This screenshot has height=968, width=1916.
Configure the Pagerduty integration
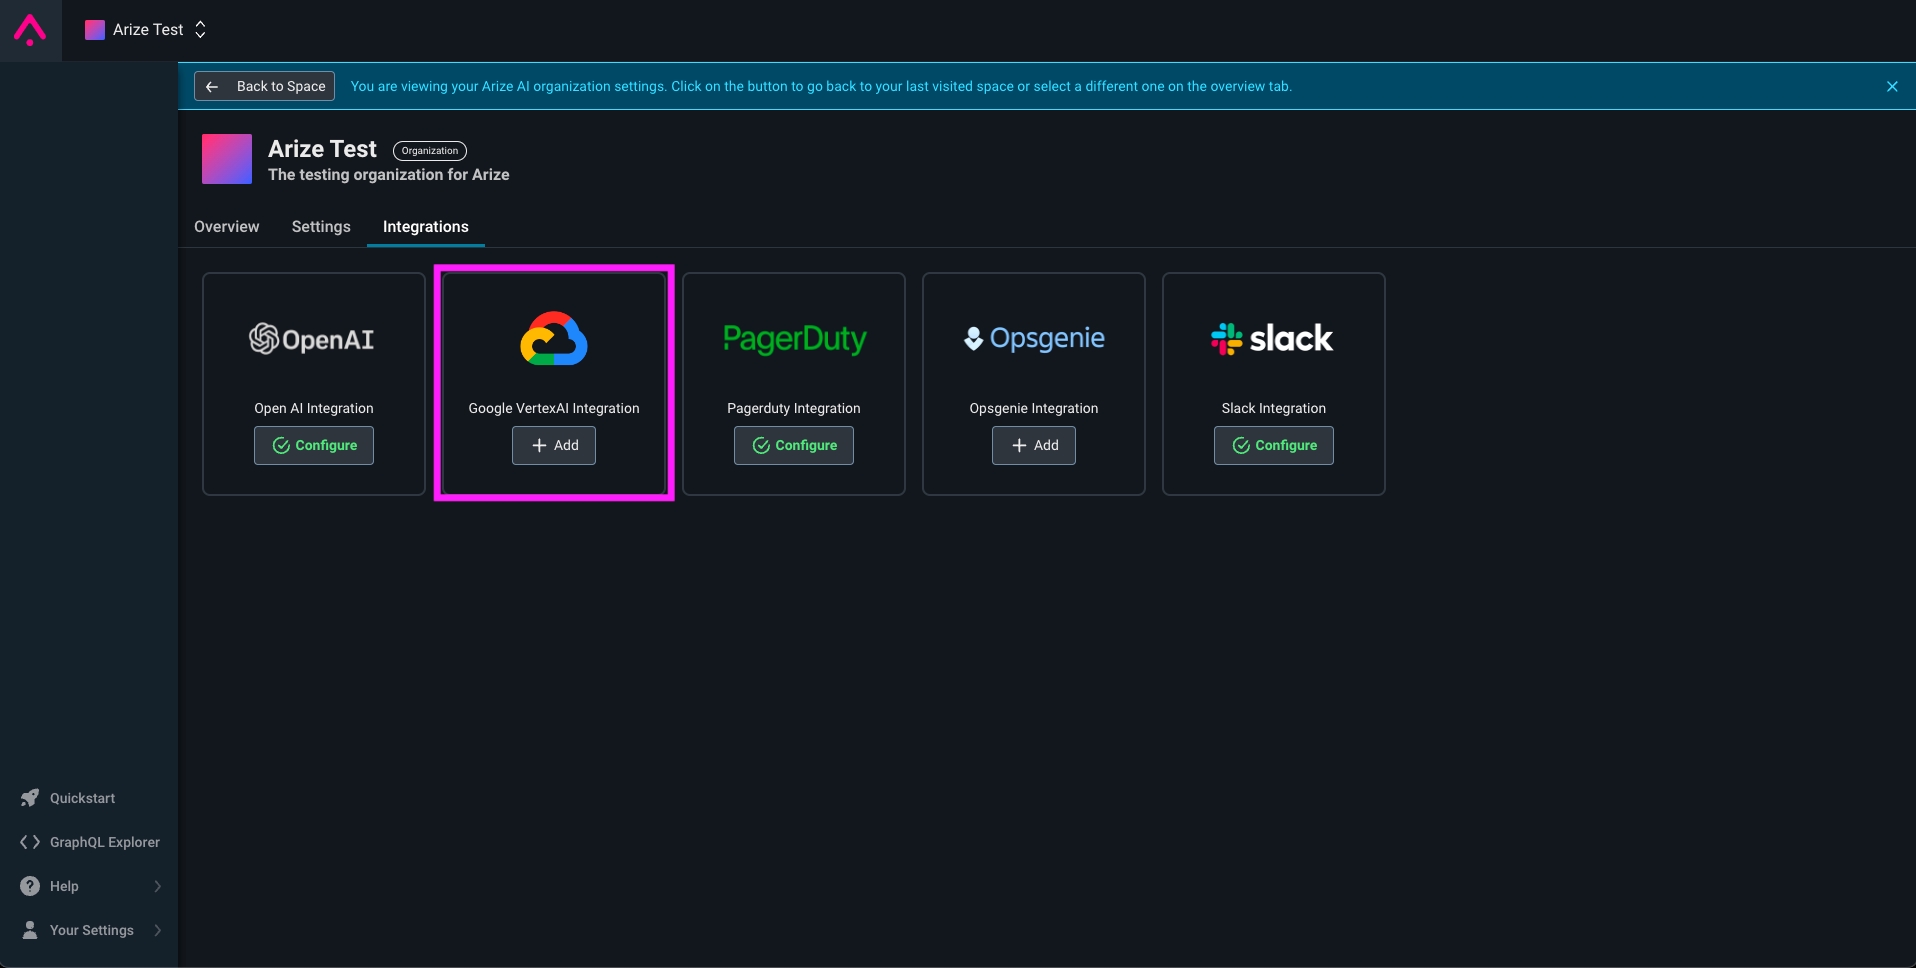pyautogui.click(x=794, y=446)
